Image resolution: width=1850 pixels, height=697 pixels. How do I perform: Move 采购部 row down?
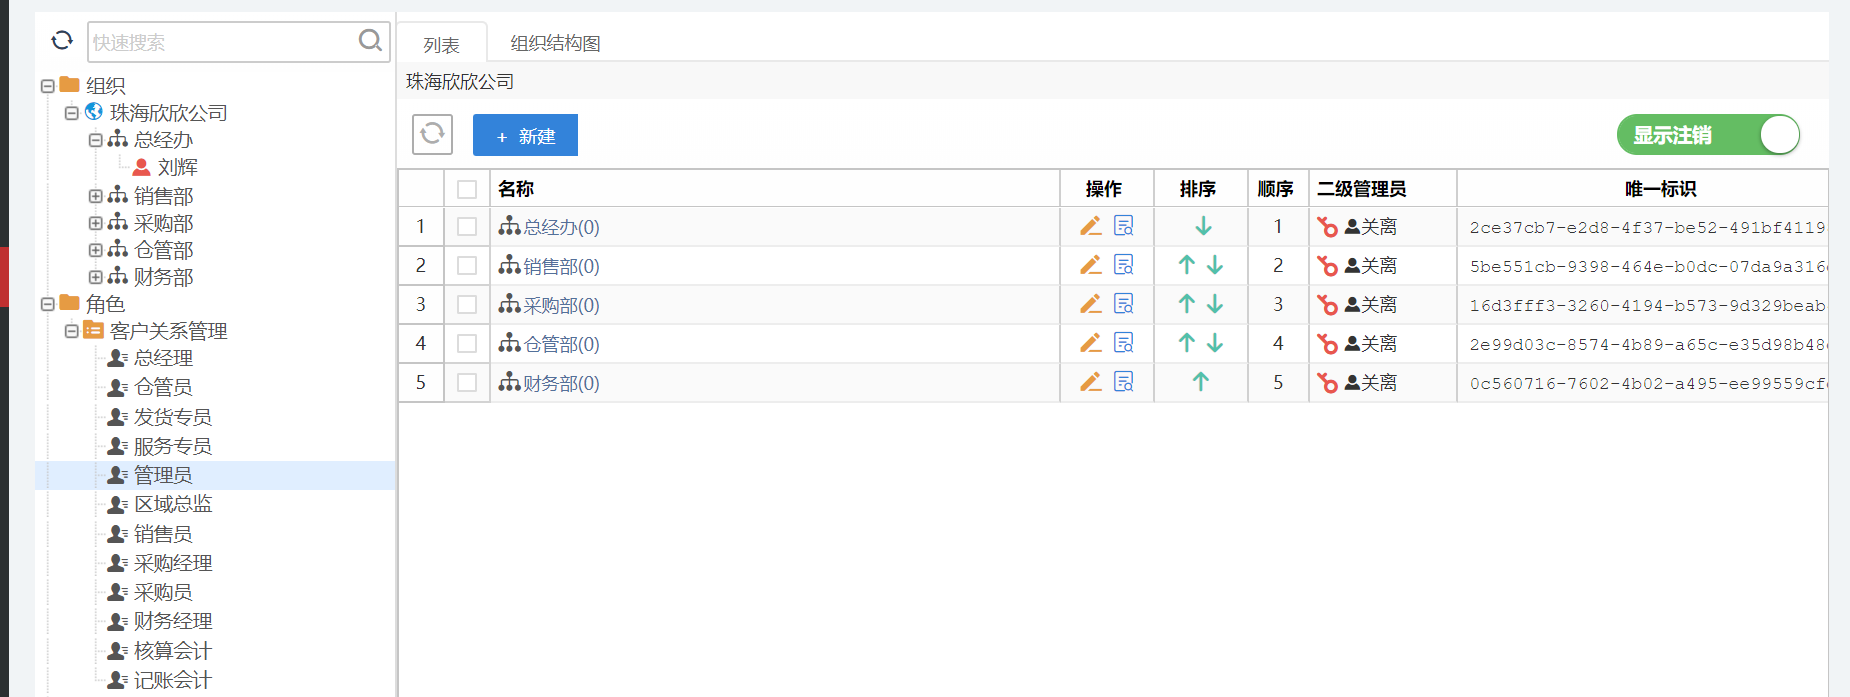point(1215,304)
